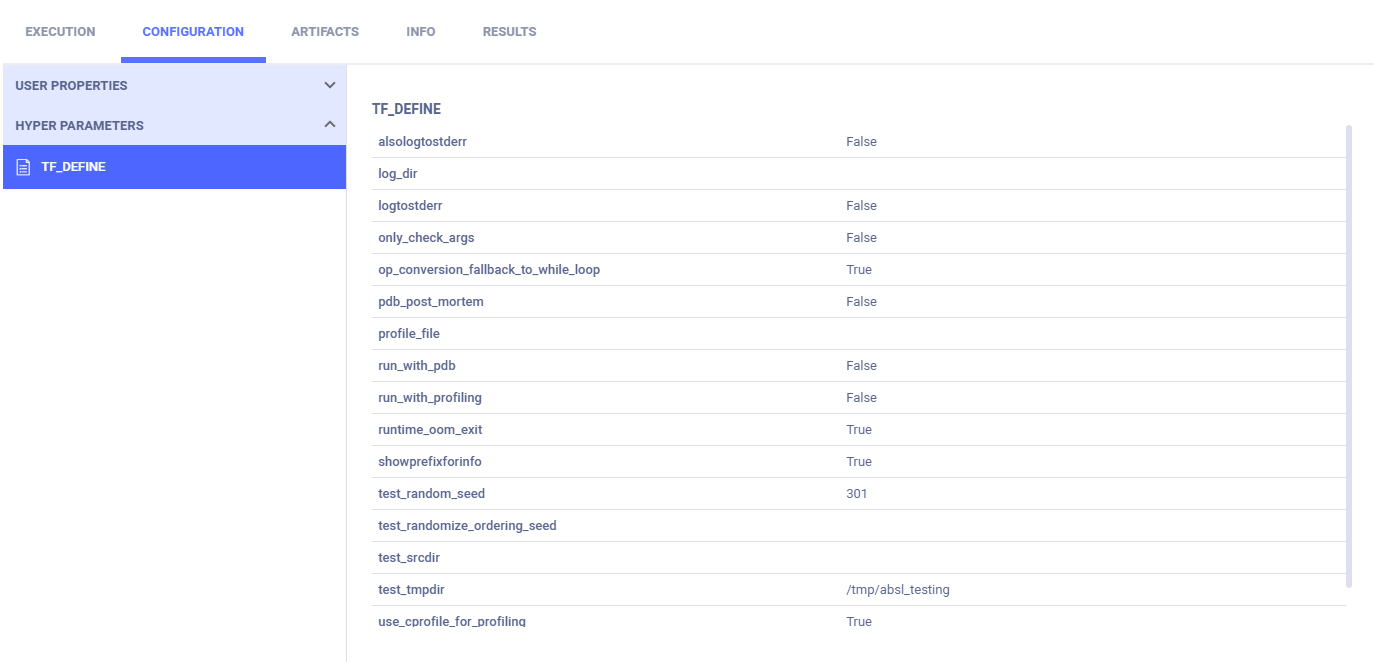Click the pdb_post_mortem parameter row
1374x662 pixels.
[x=600, y=302]
